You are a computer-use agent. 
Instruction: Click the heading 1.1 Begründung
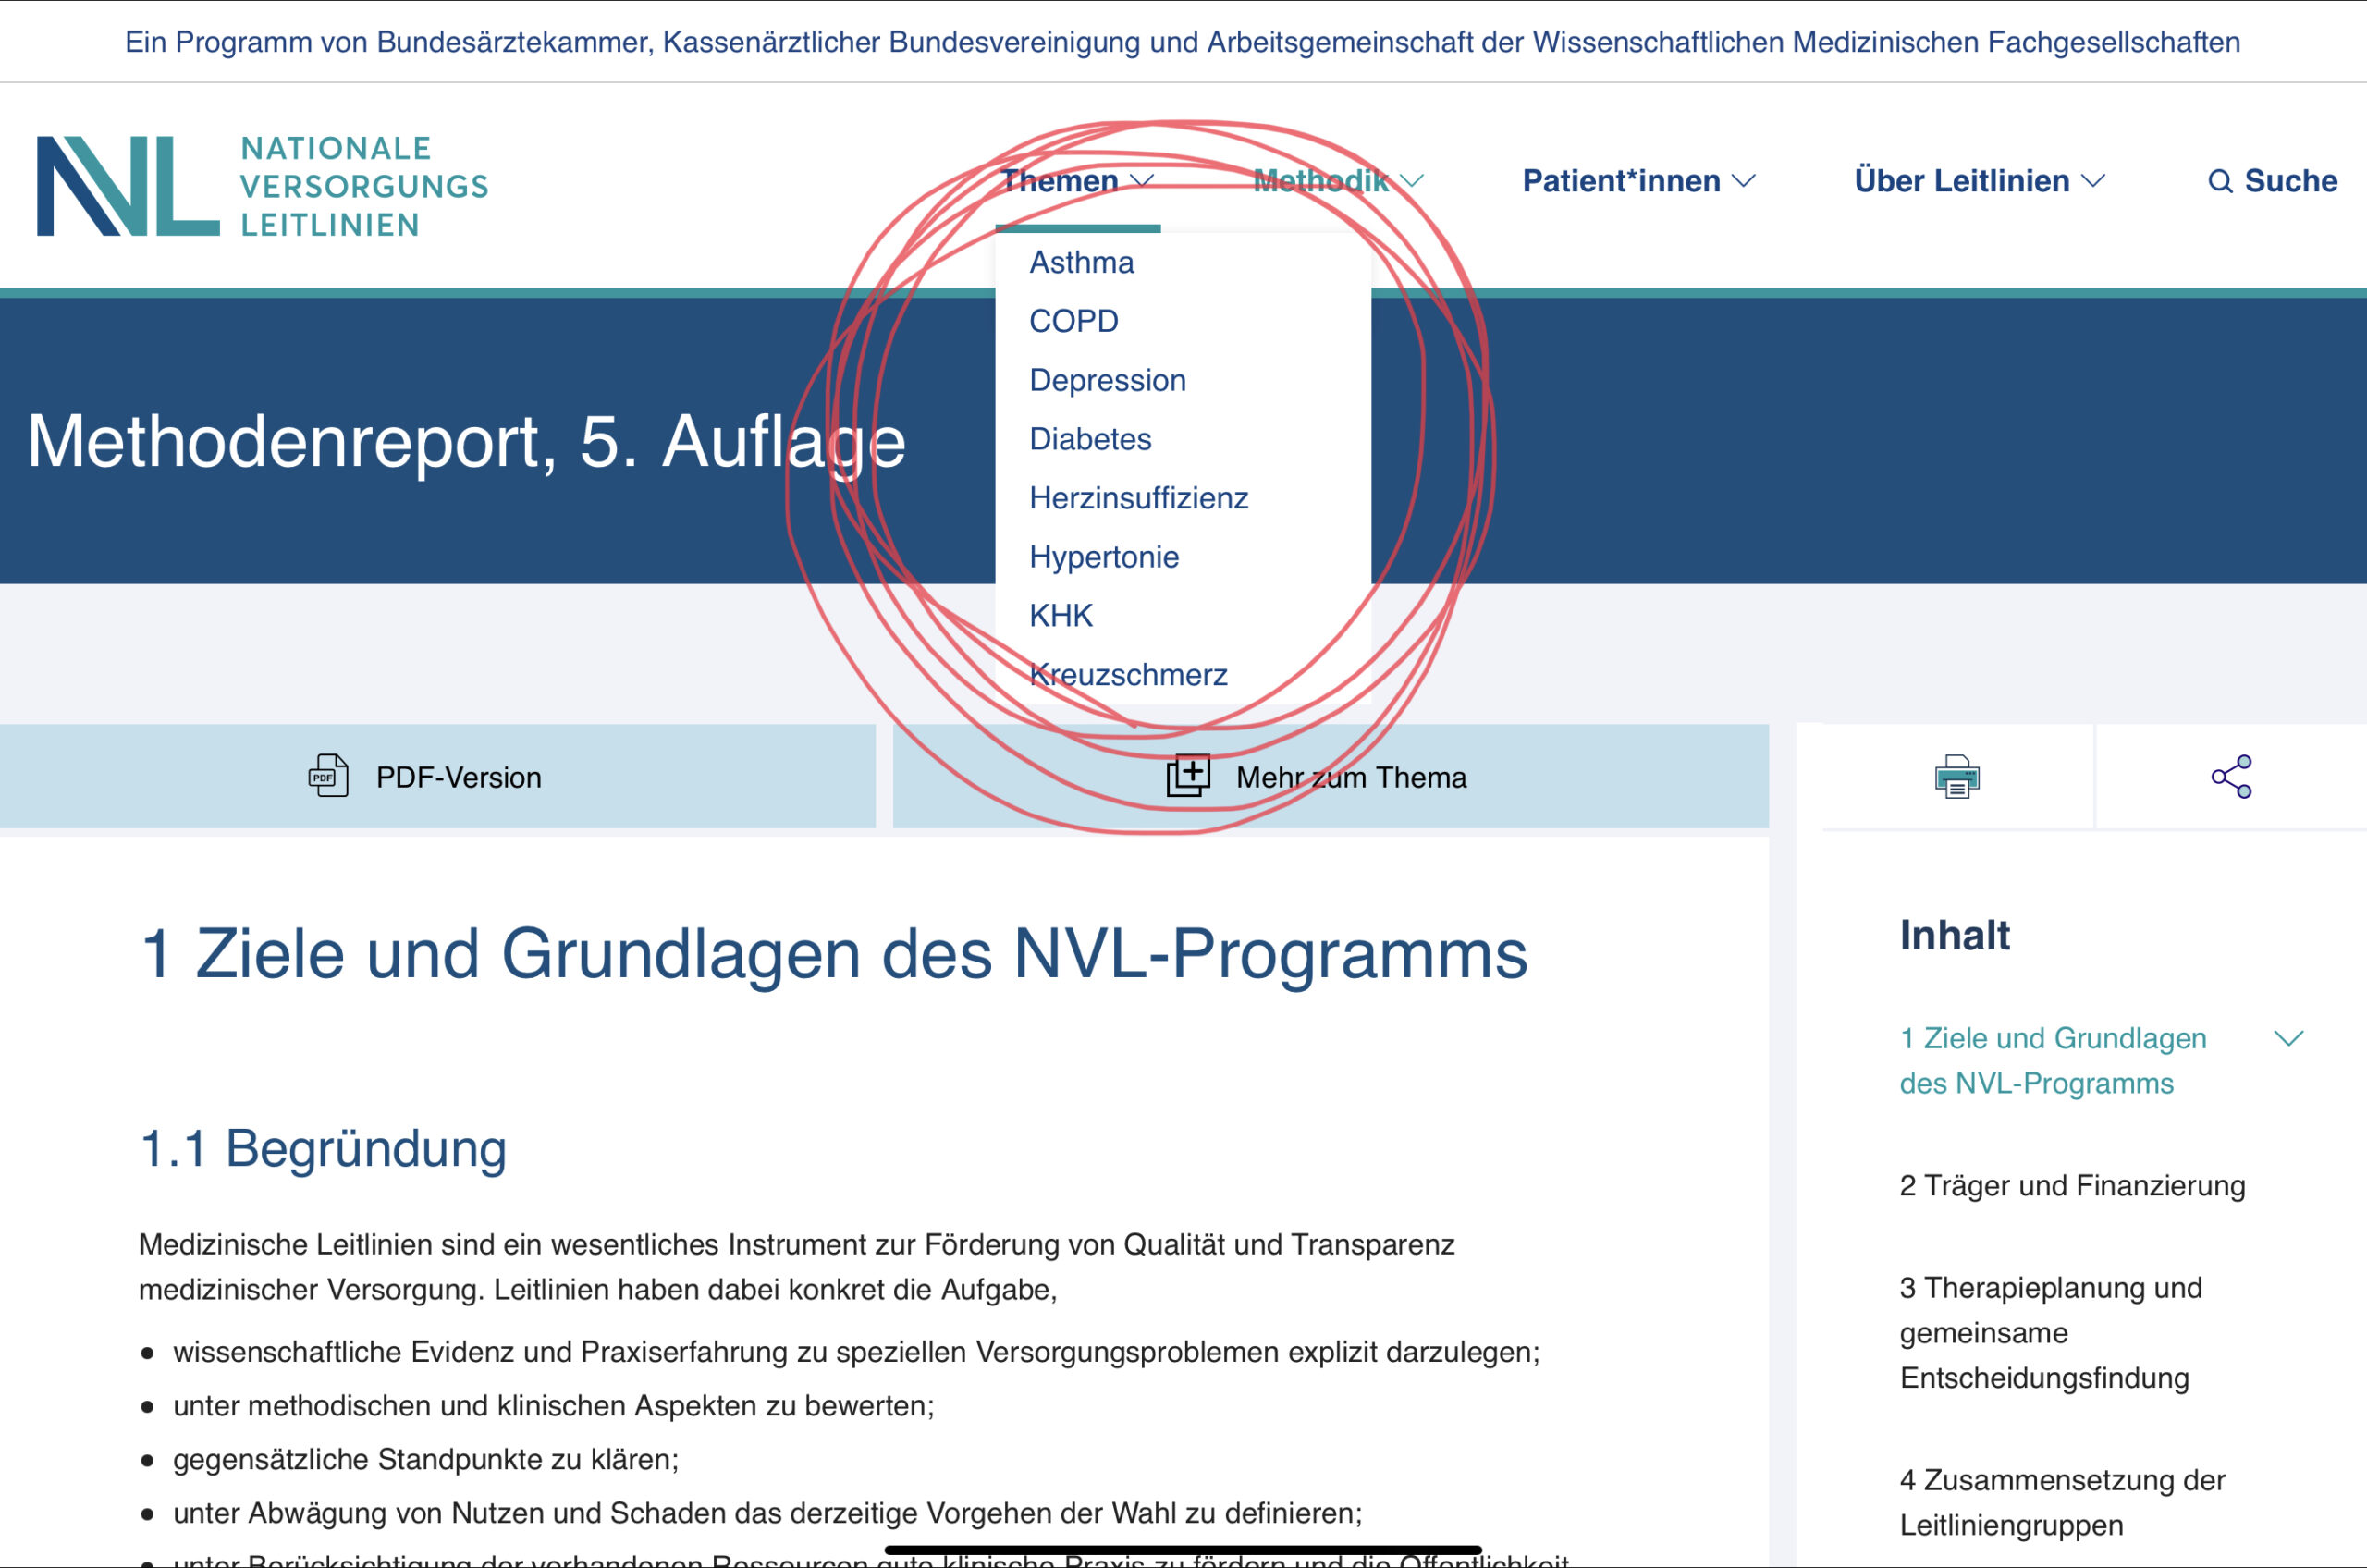(x=323, y=1148)
